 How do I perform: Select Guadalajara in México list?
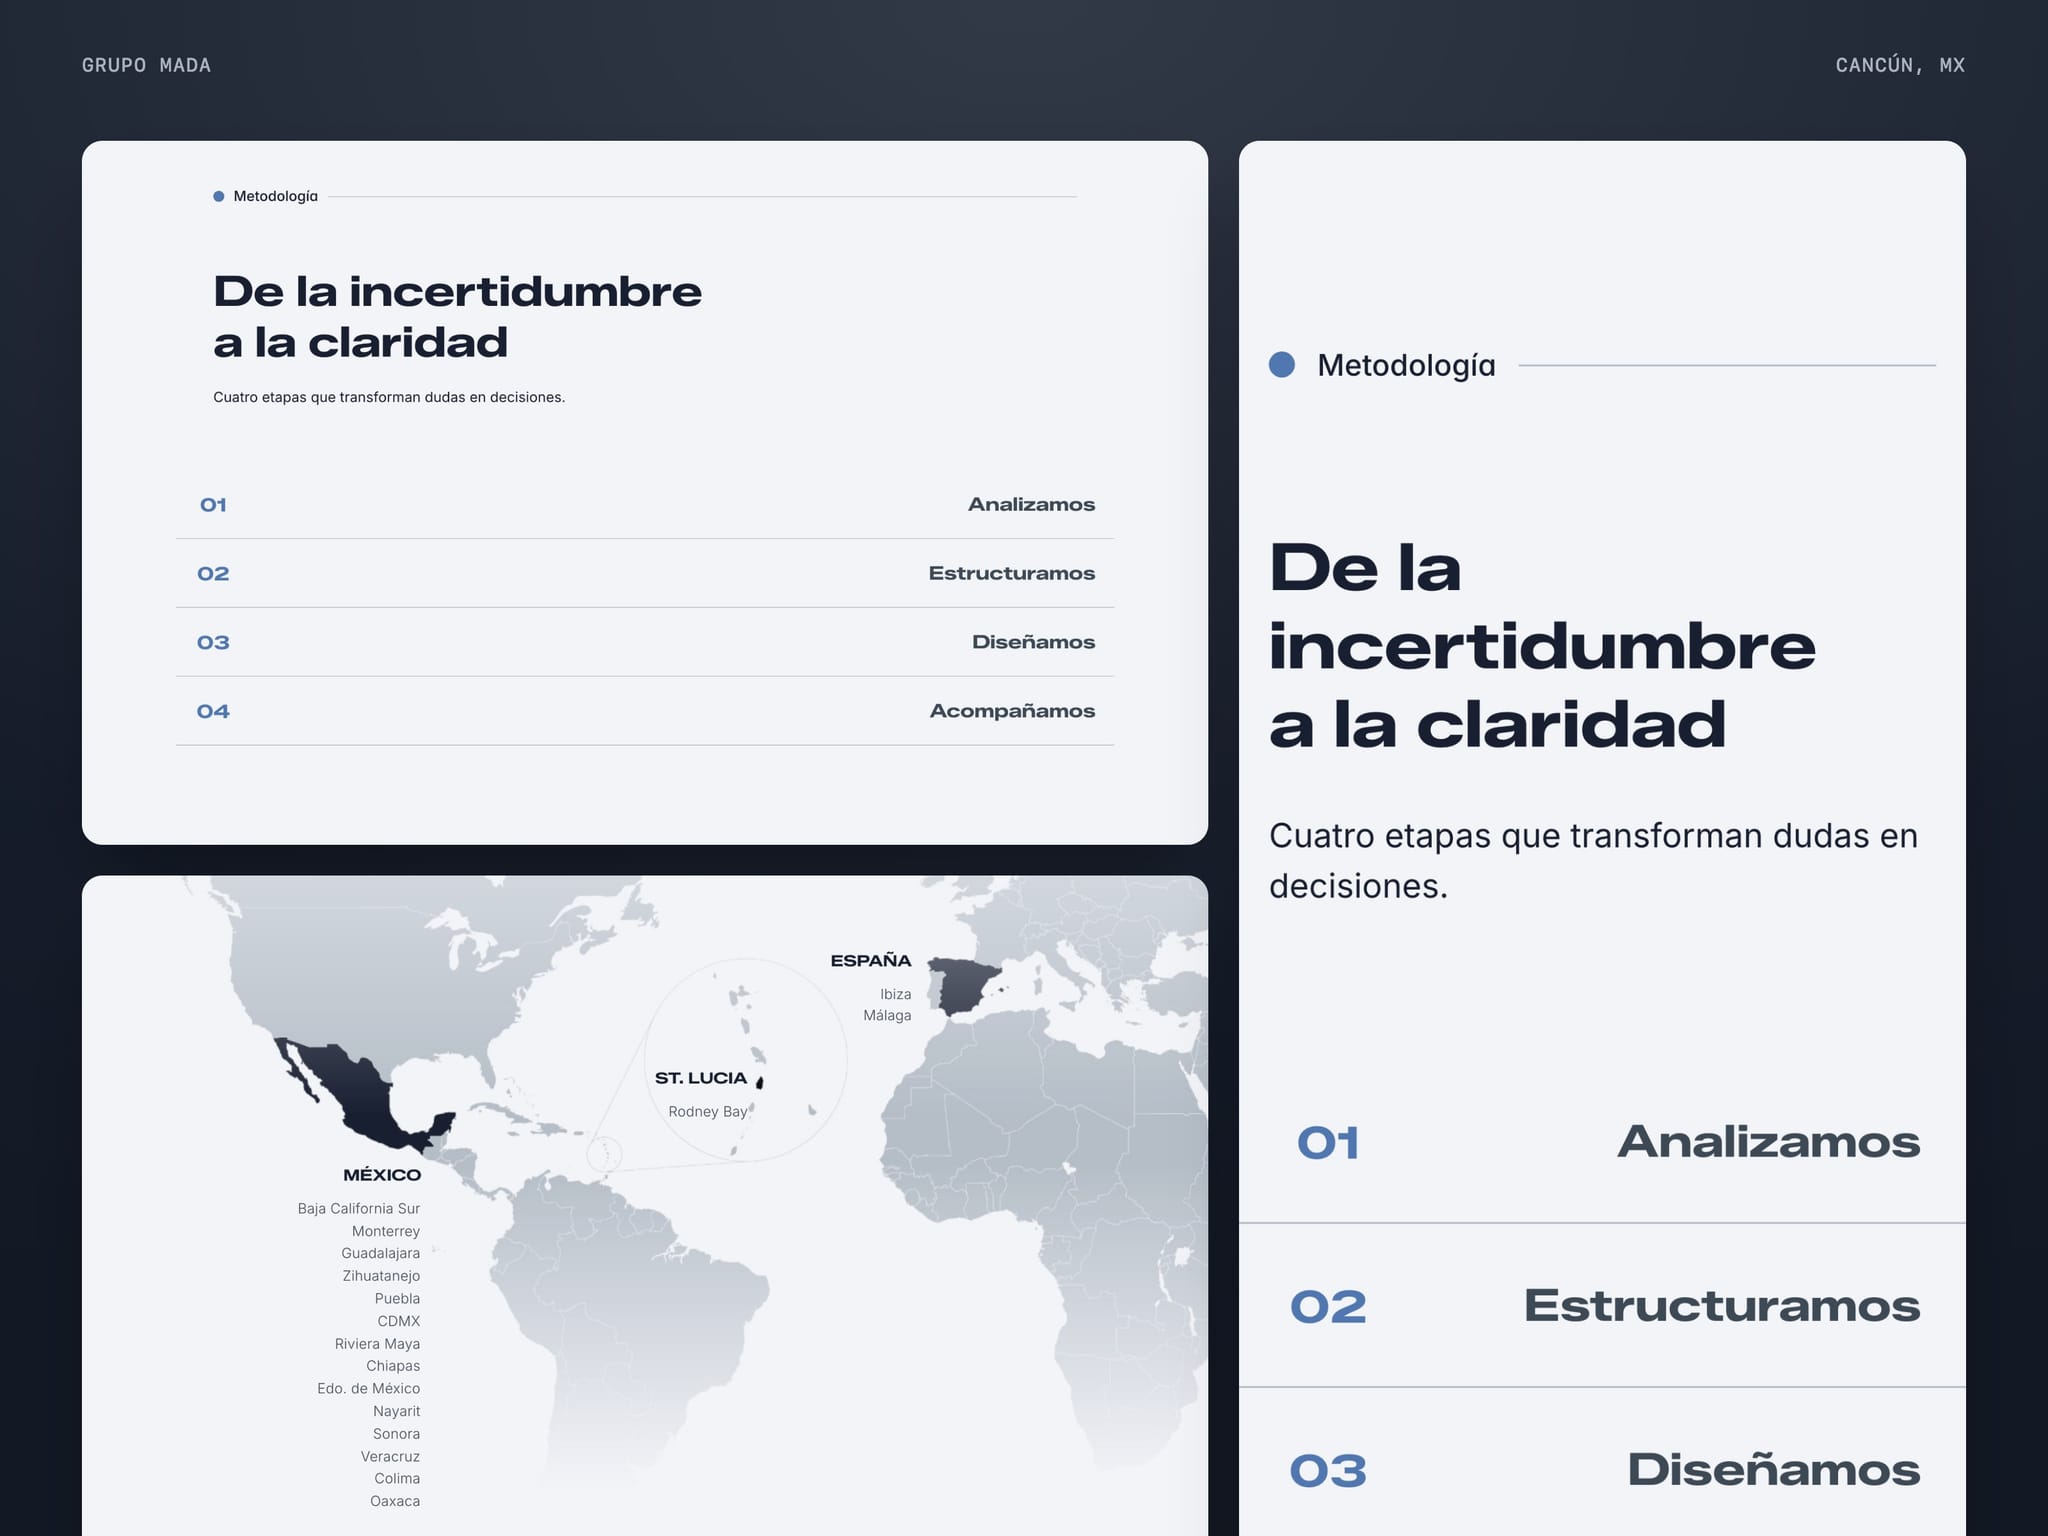coord(381,1254)
